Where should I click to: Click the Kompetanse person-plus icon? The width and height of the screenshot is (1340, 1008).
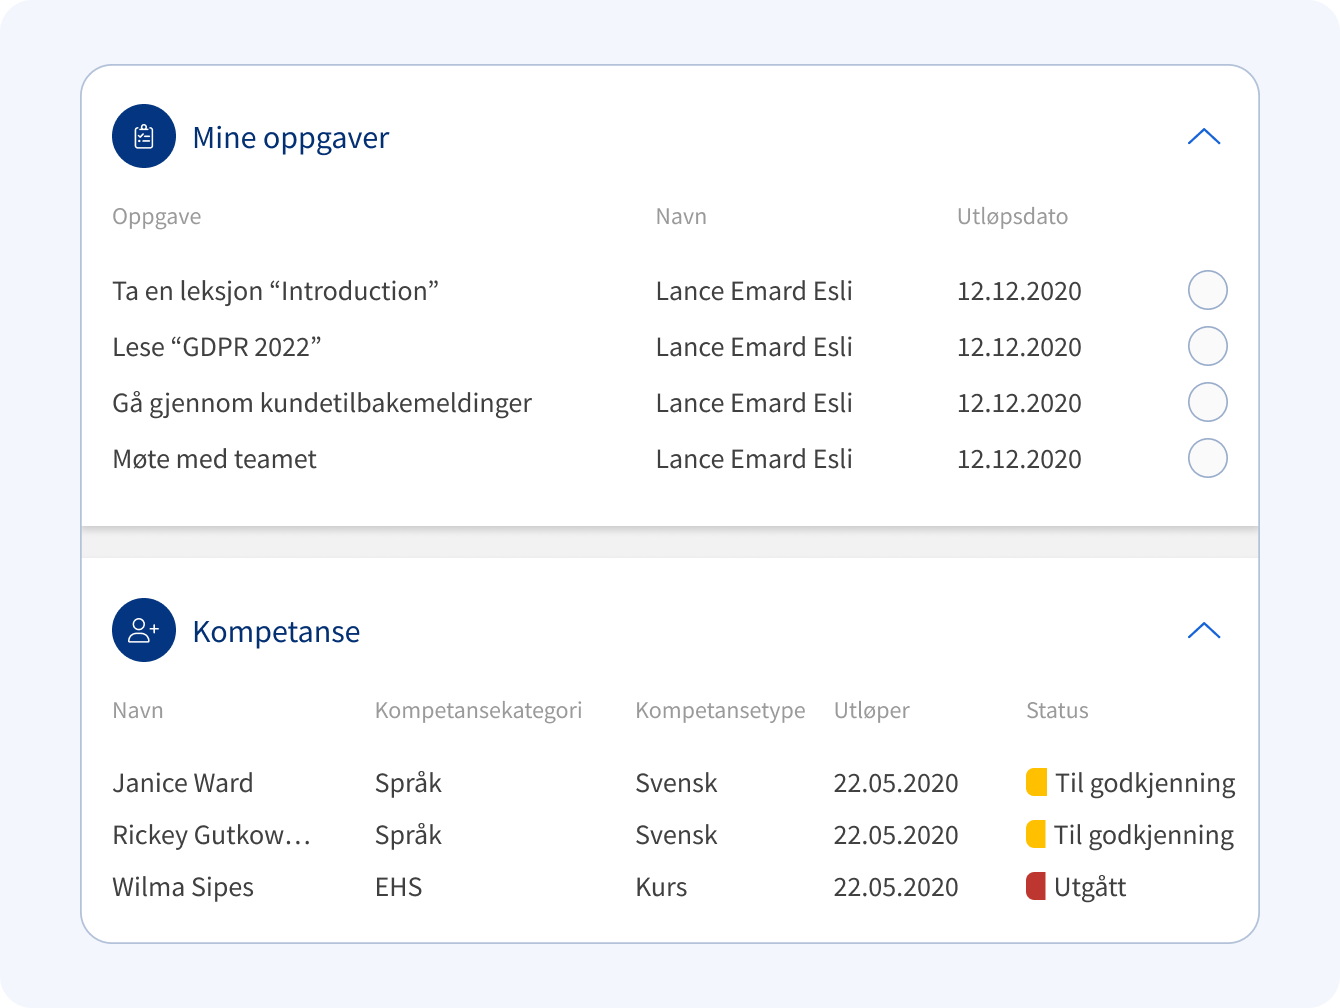tap(144, 630)
